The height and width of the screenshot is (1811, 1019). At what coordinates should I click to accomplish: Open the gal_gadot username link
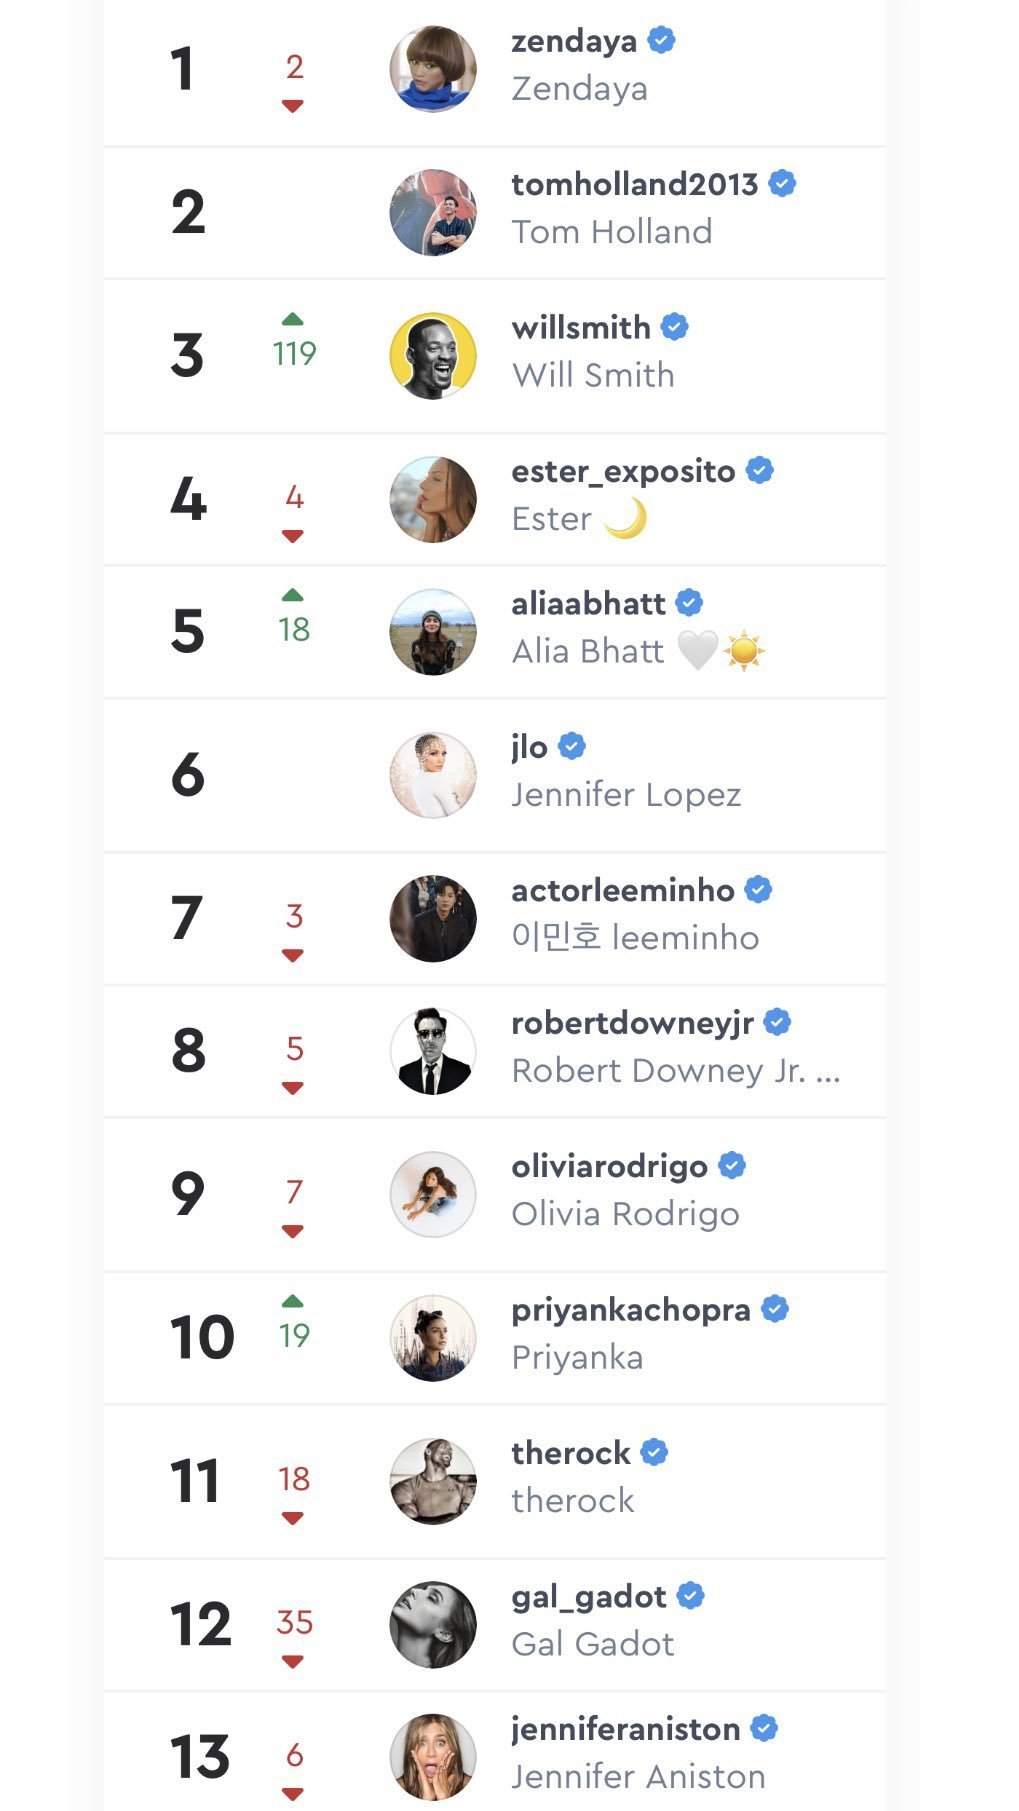(588, 1596)
